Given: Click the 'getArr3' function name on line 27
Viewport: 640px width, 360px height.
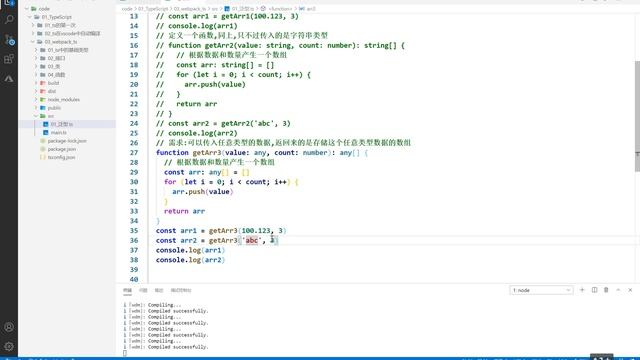Looking at the screenshot, I should click(207, 153).
